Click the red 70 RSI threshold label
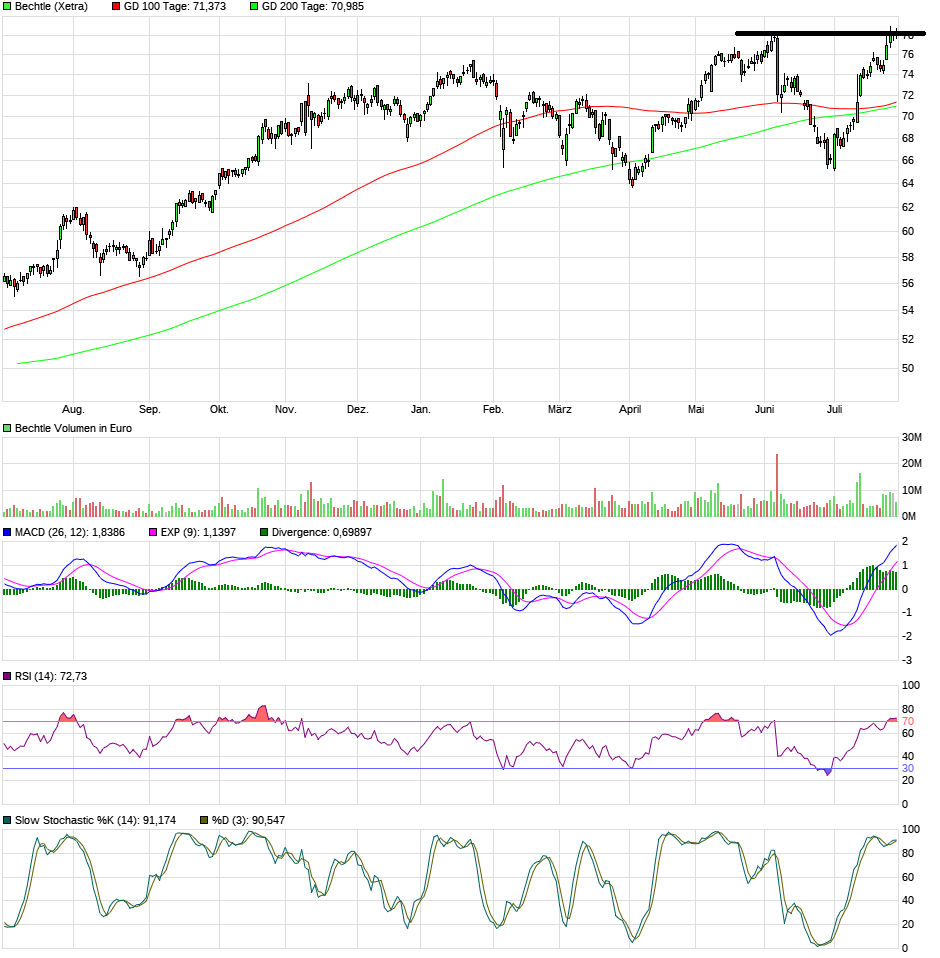Image resolution: width=940 pixels, height=958 pixels. pos(908,721)
